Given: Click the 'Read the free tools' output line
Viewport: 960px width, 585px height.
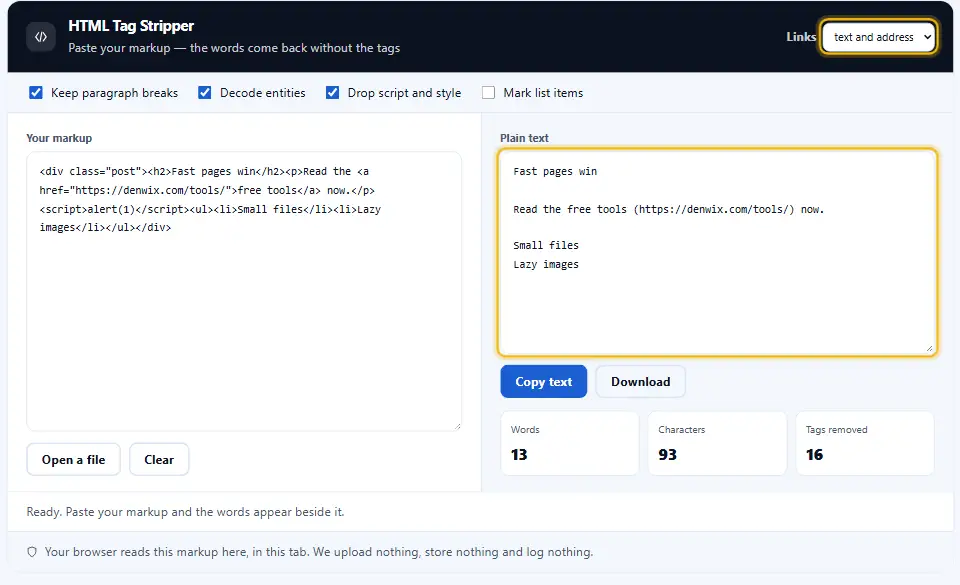Looking at the screenshot, I should (x=669, y=209).
